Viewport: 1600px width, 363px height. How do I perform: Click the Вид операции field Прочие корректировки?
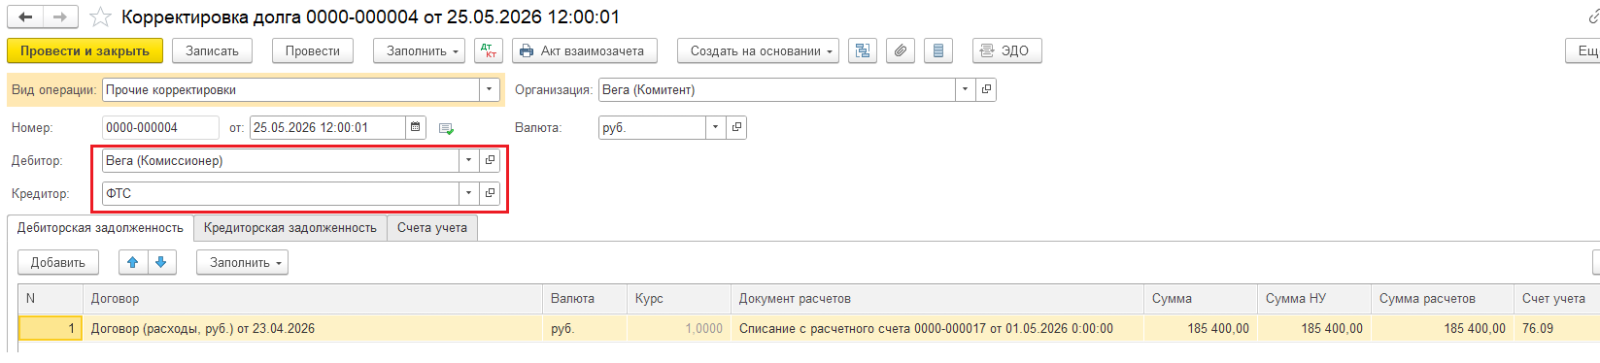pos(291,90)
